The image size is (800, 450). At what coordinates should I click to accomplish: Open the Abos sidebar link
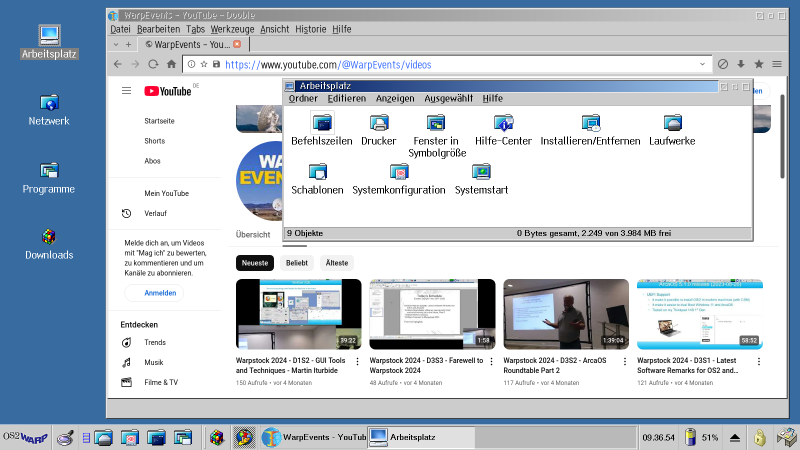coord(152,161)
